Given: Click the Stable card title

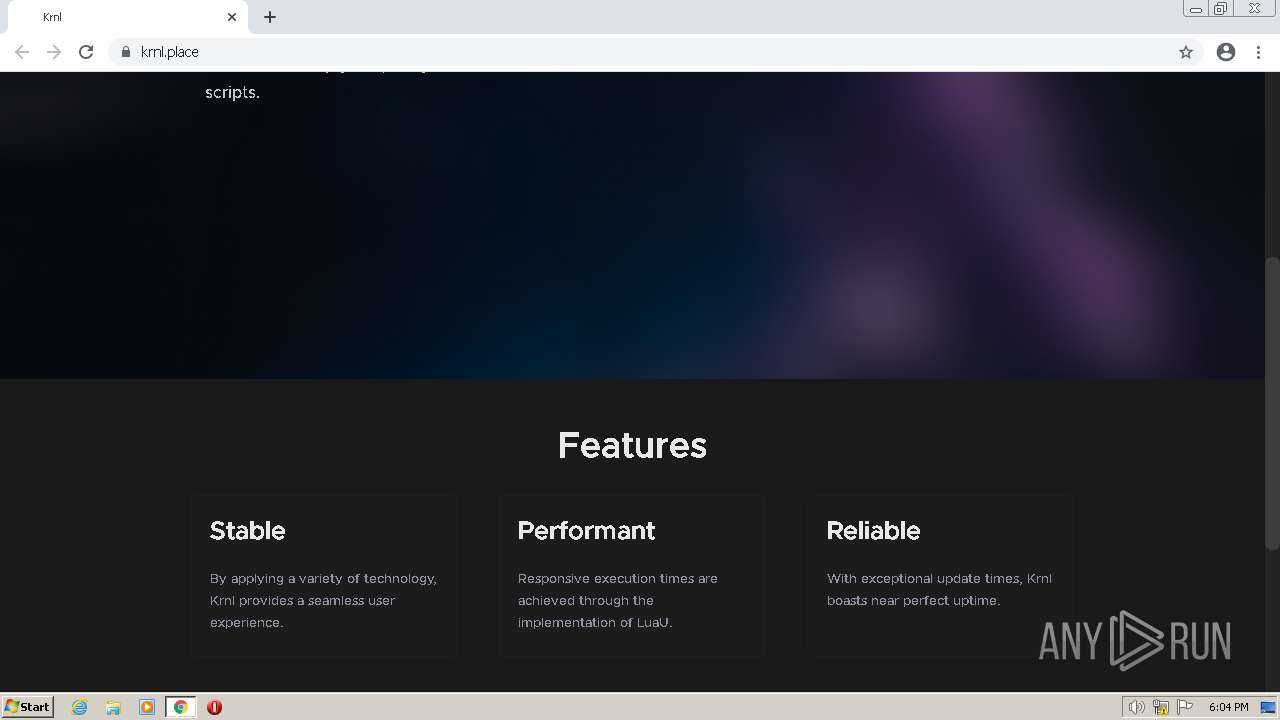Looking at the screenshot, I should click(248, 531).
